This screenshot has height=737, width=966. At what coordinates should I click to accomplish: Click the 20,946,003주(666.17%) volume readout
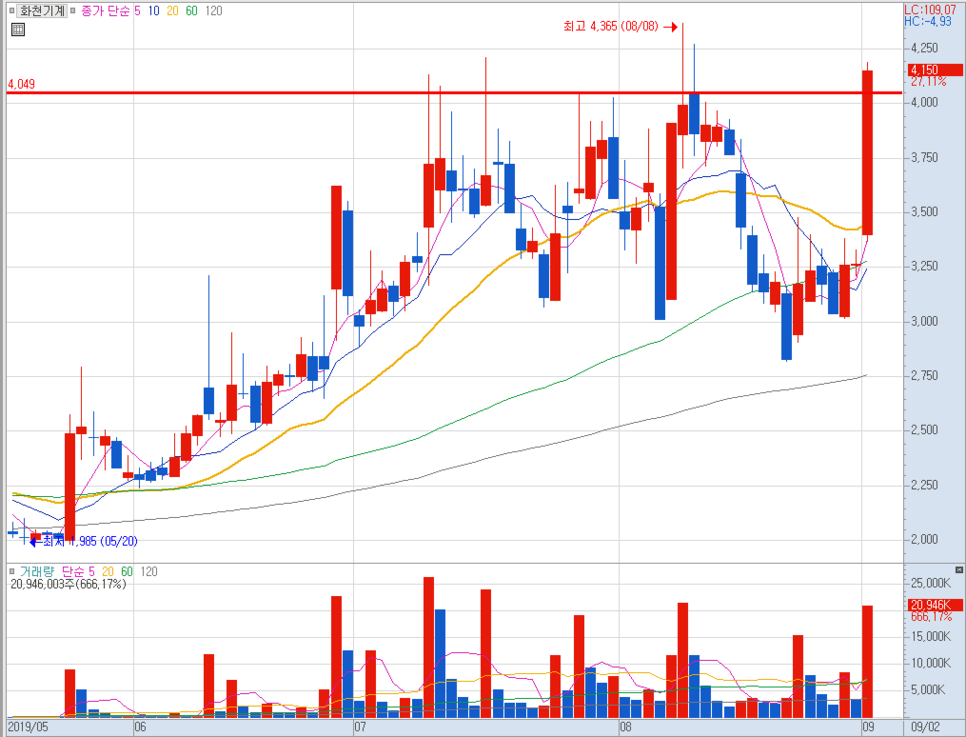[68, 584]
